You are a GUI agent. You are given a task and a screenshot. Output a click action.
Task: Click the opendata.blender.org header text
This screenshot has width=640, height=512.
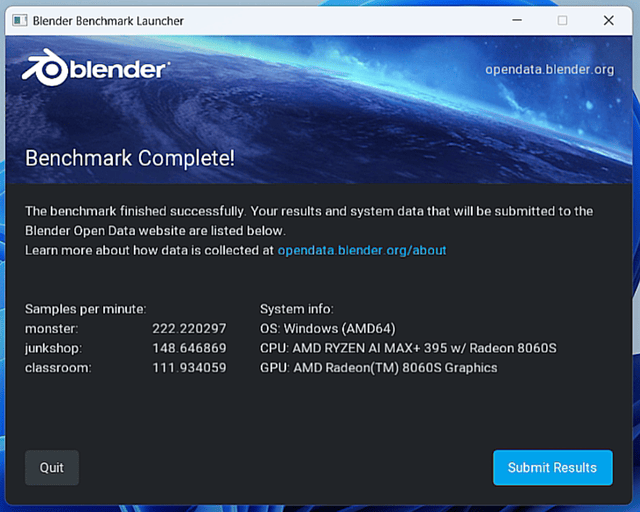click(x=549, y=69)
